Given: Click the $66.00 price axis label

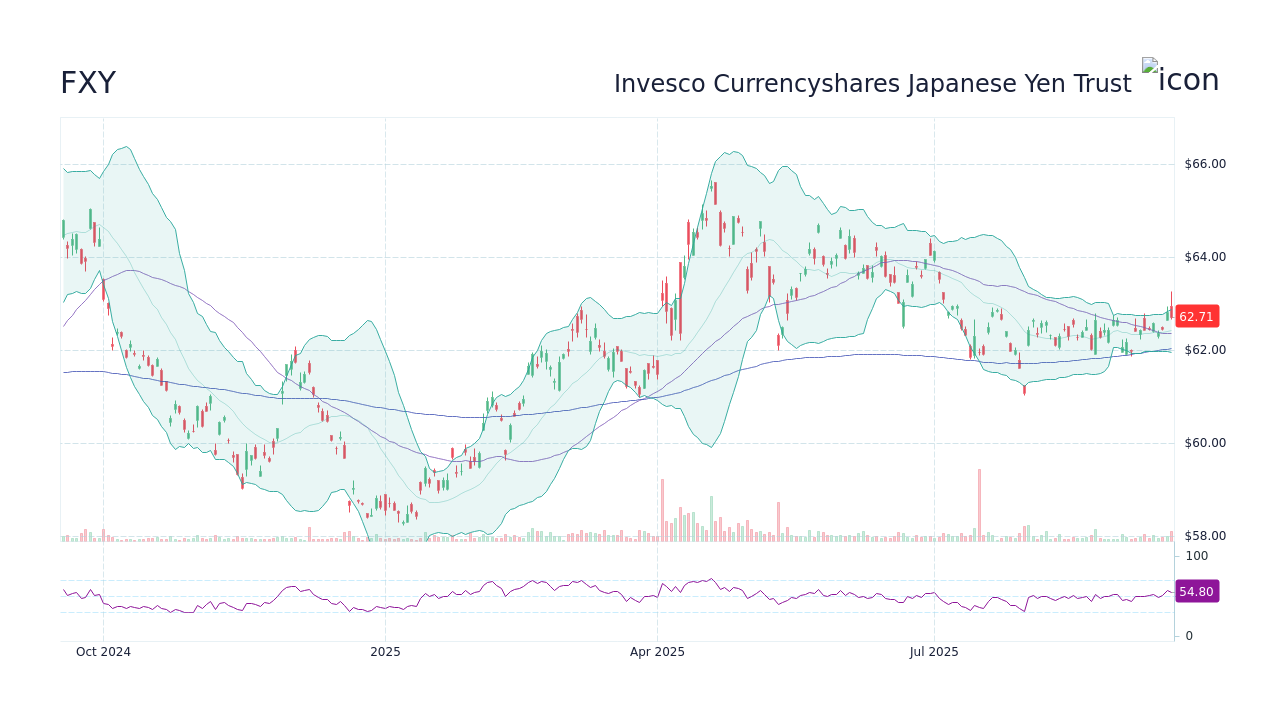Looking at the screenshot, I should [1205, 164].
